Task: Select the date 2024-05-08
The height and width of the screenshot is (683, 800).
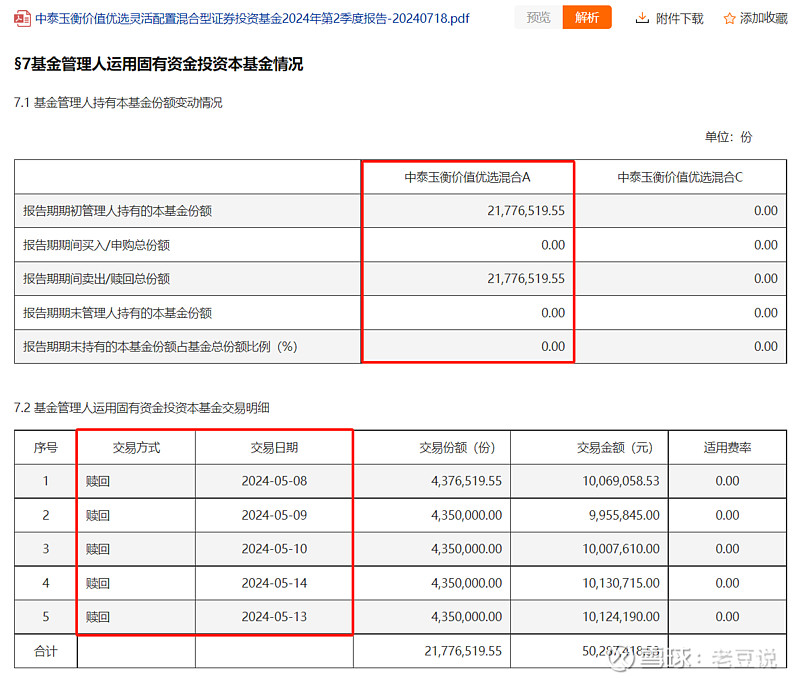Action: point(274,481)
